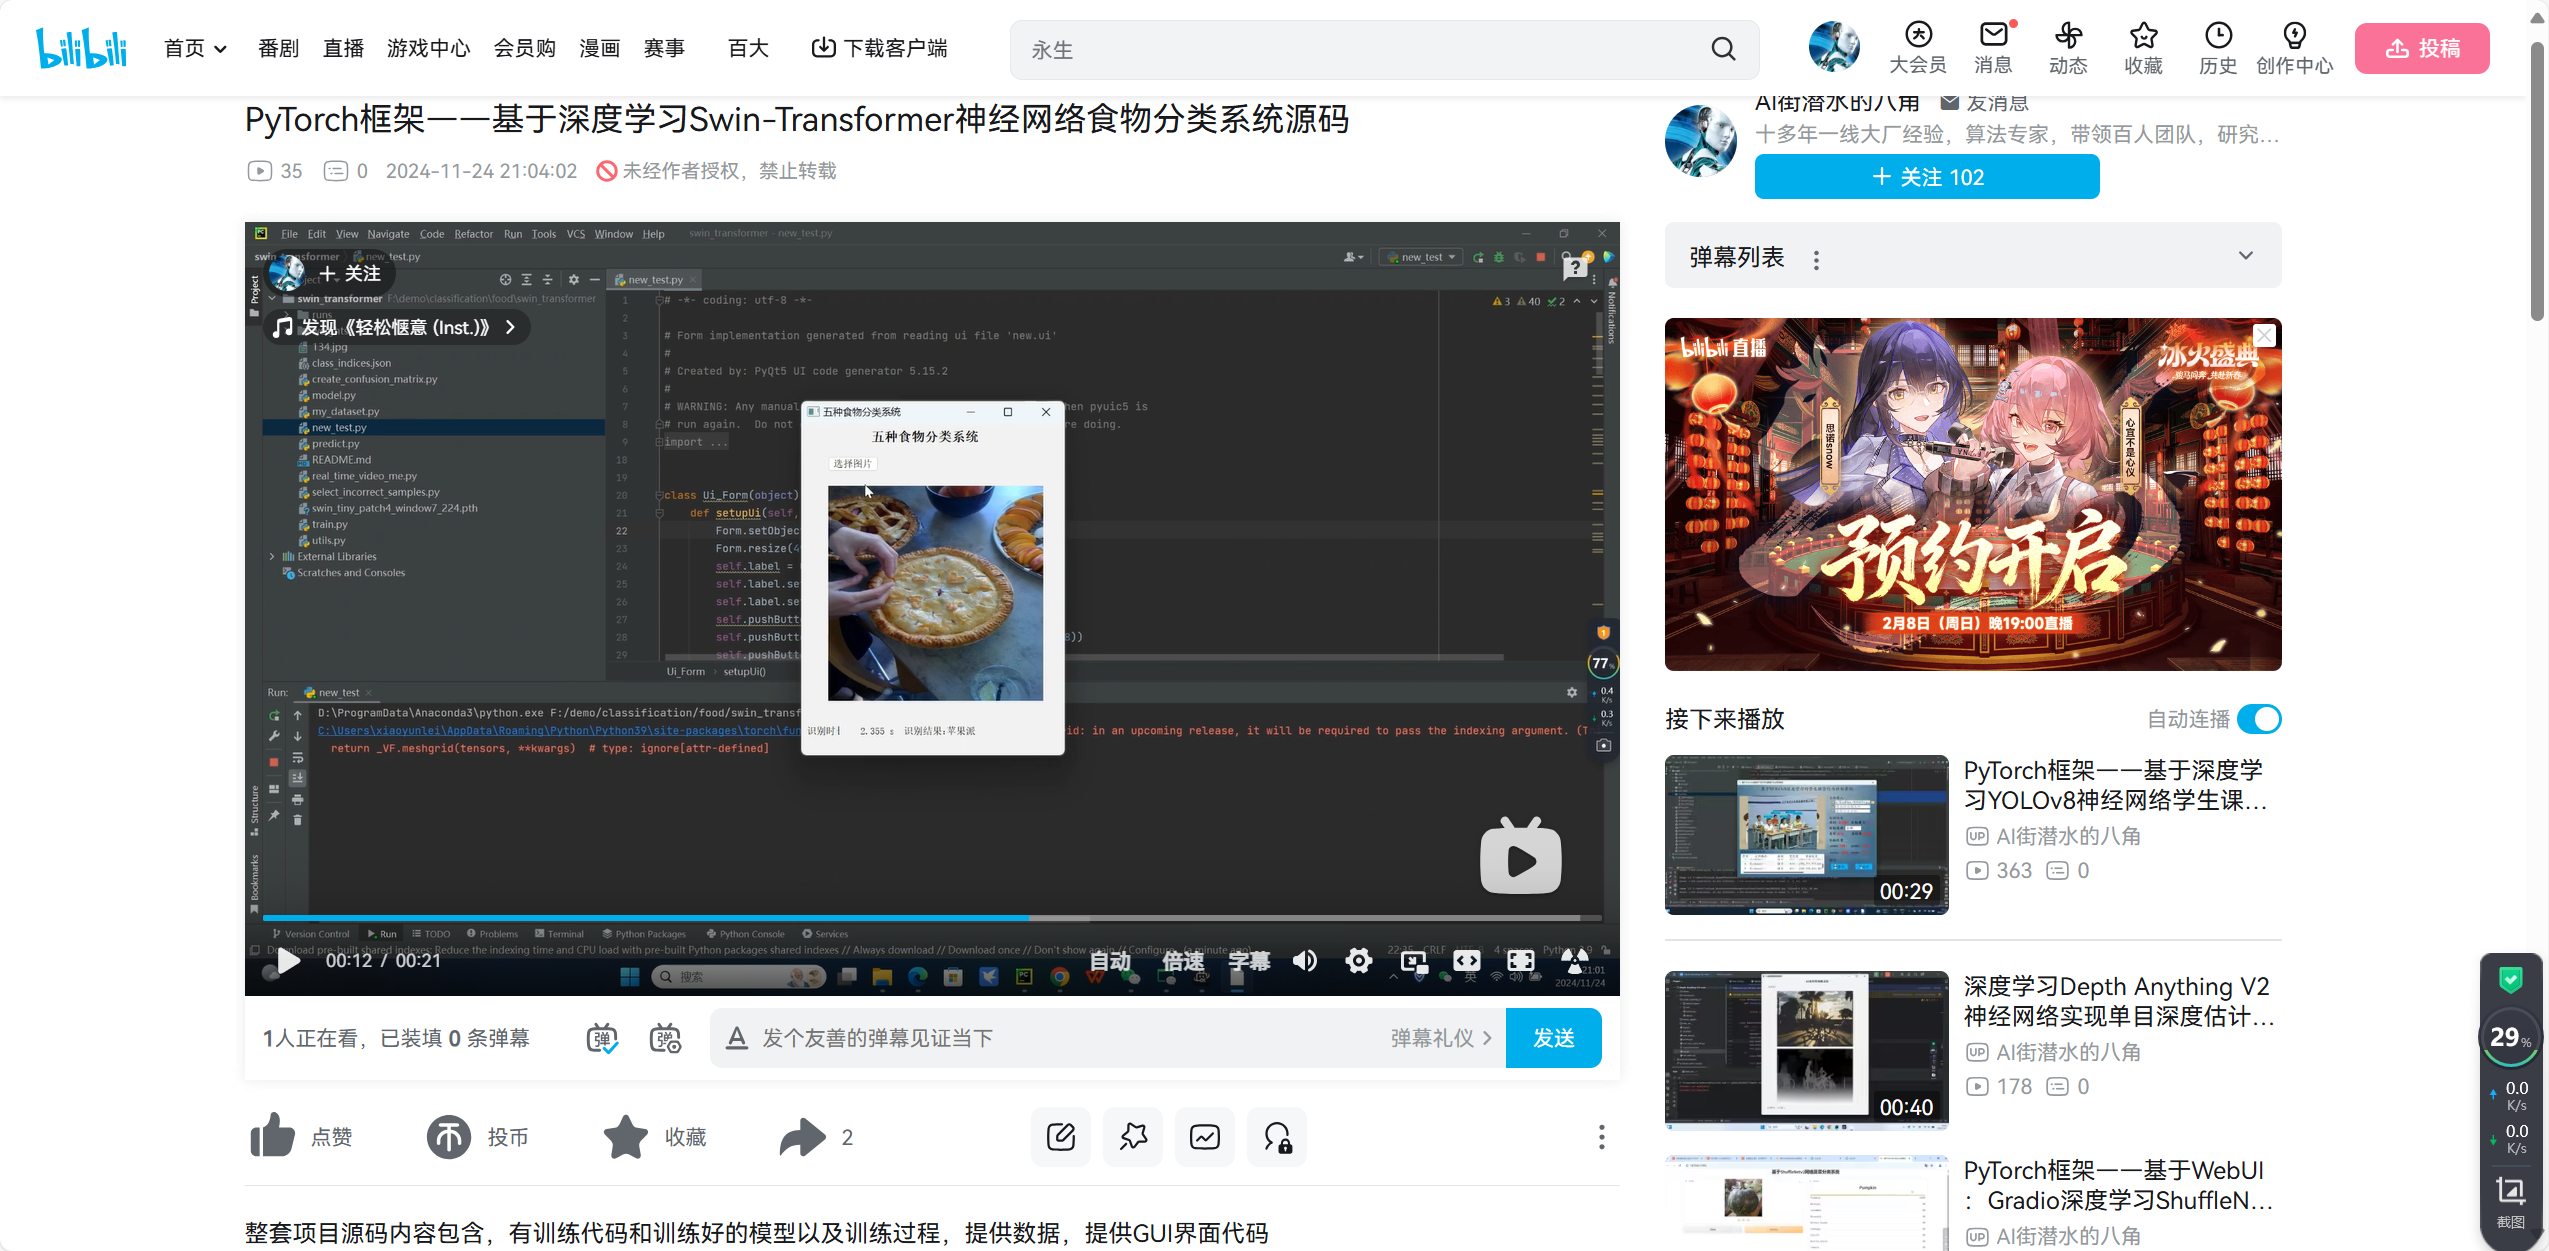Open the 倍速 playback speed dropdown
This screenshot has height=1251, width=2549.
(1182, 960)
